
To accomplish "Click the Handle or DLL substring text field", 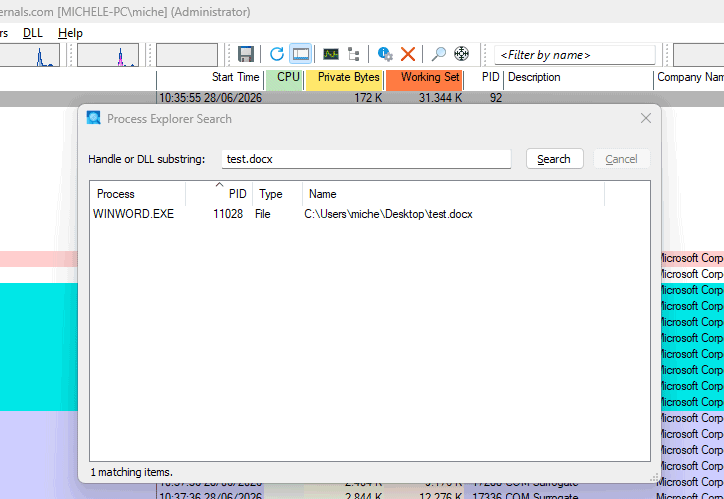I will pos(366,159).
